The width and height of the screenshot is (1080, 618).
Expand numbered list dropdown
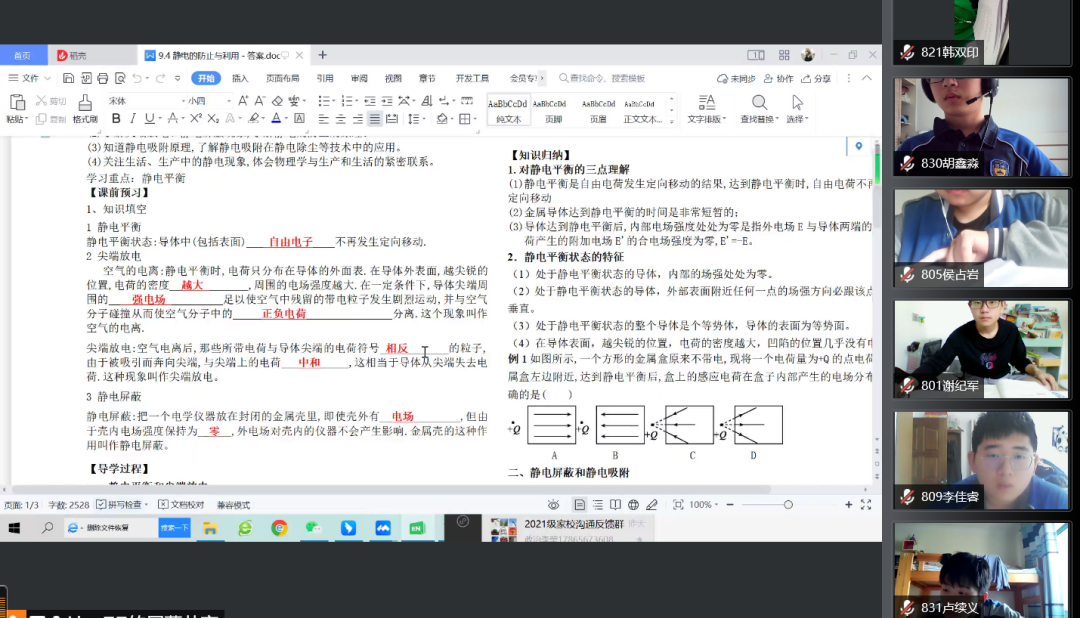(x=357, y=101)
